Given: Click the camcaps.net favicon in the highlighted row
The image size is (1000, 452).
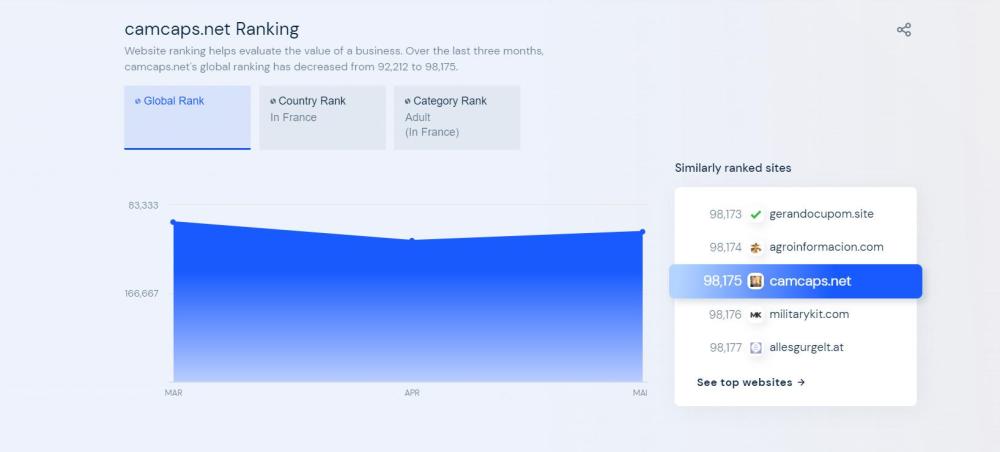Looking at the screenshot, I should [756, 281].
